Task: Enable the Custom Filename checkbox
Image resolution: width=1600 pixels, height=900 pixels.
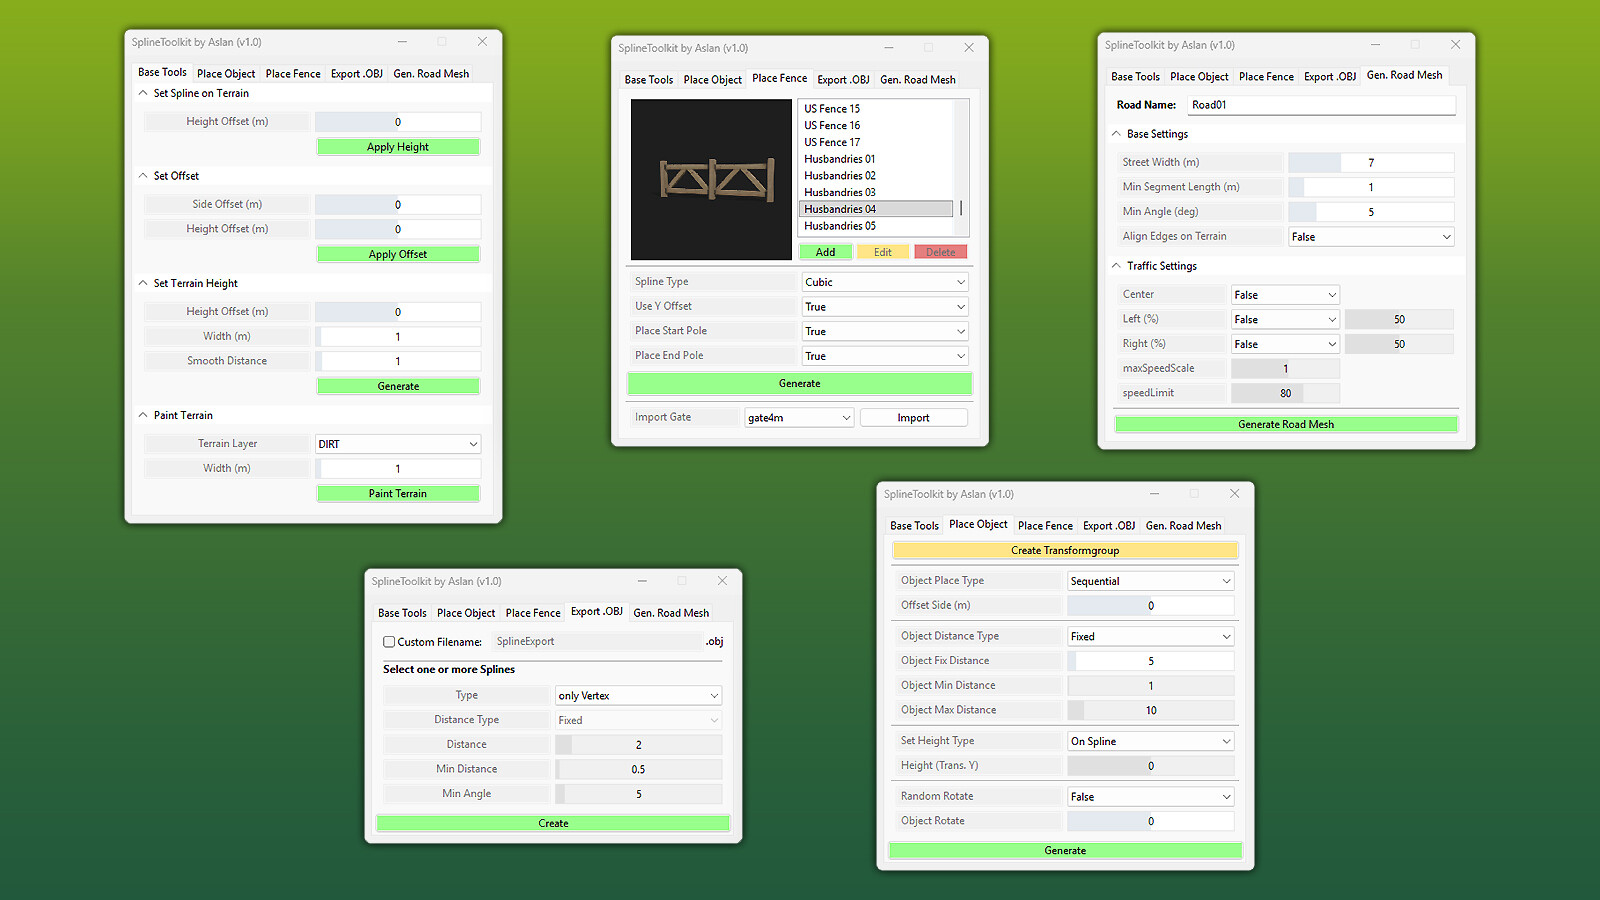Action: coord(389,641)
